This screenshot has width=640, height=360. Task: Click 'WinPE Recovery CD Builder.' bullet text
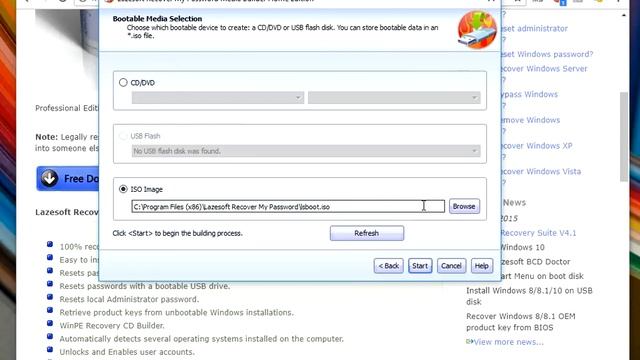click(112, 326)
